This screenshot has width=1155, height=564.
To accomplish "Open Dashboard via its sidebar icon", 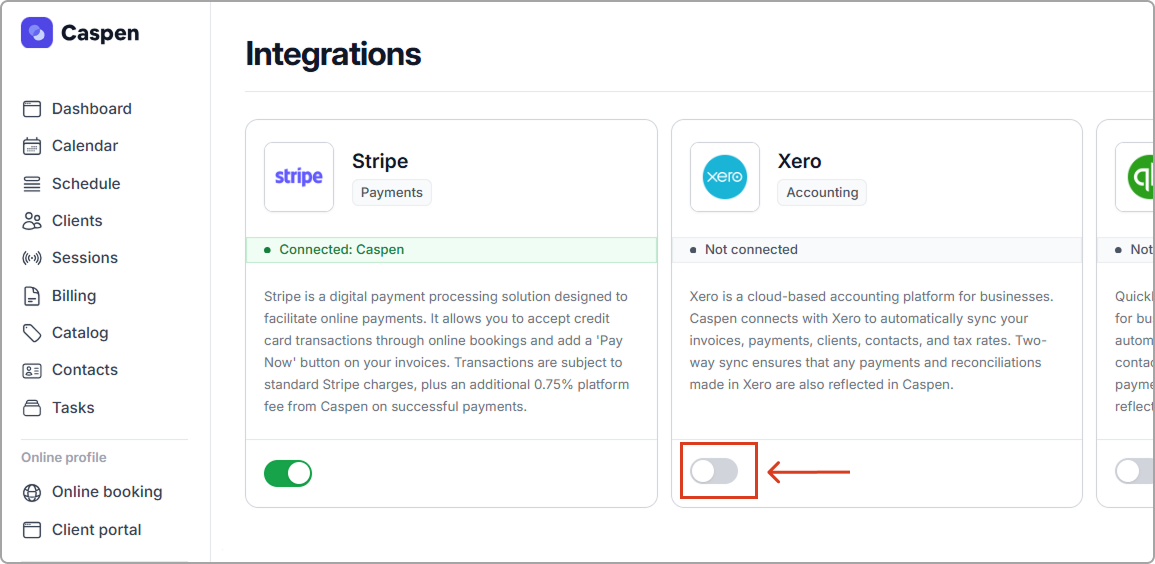I will tap(32, 109).
